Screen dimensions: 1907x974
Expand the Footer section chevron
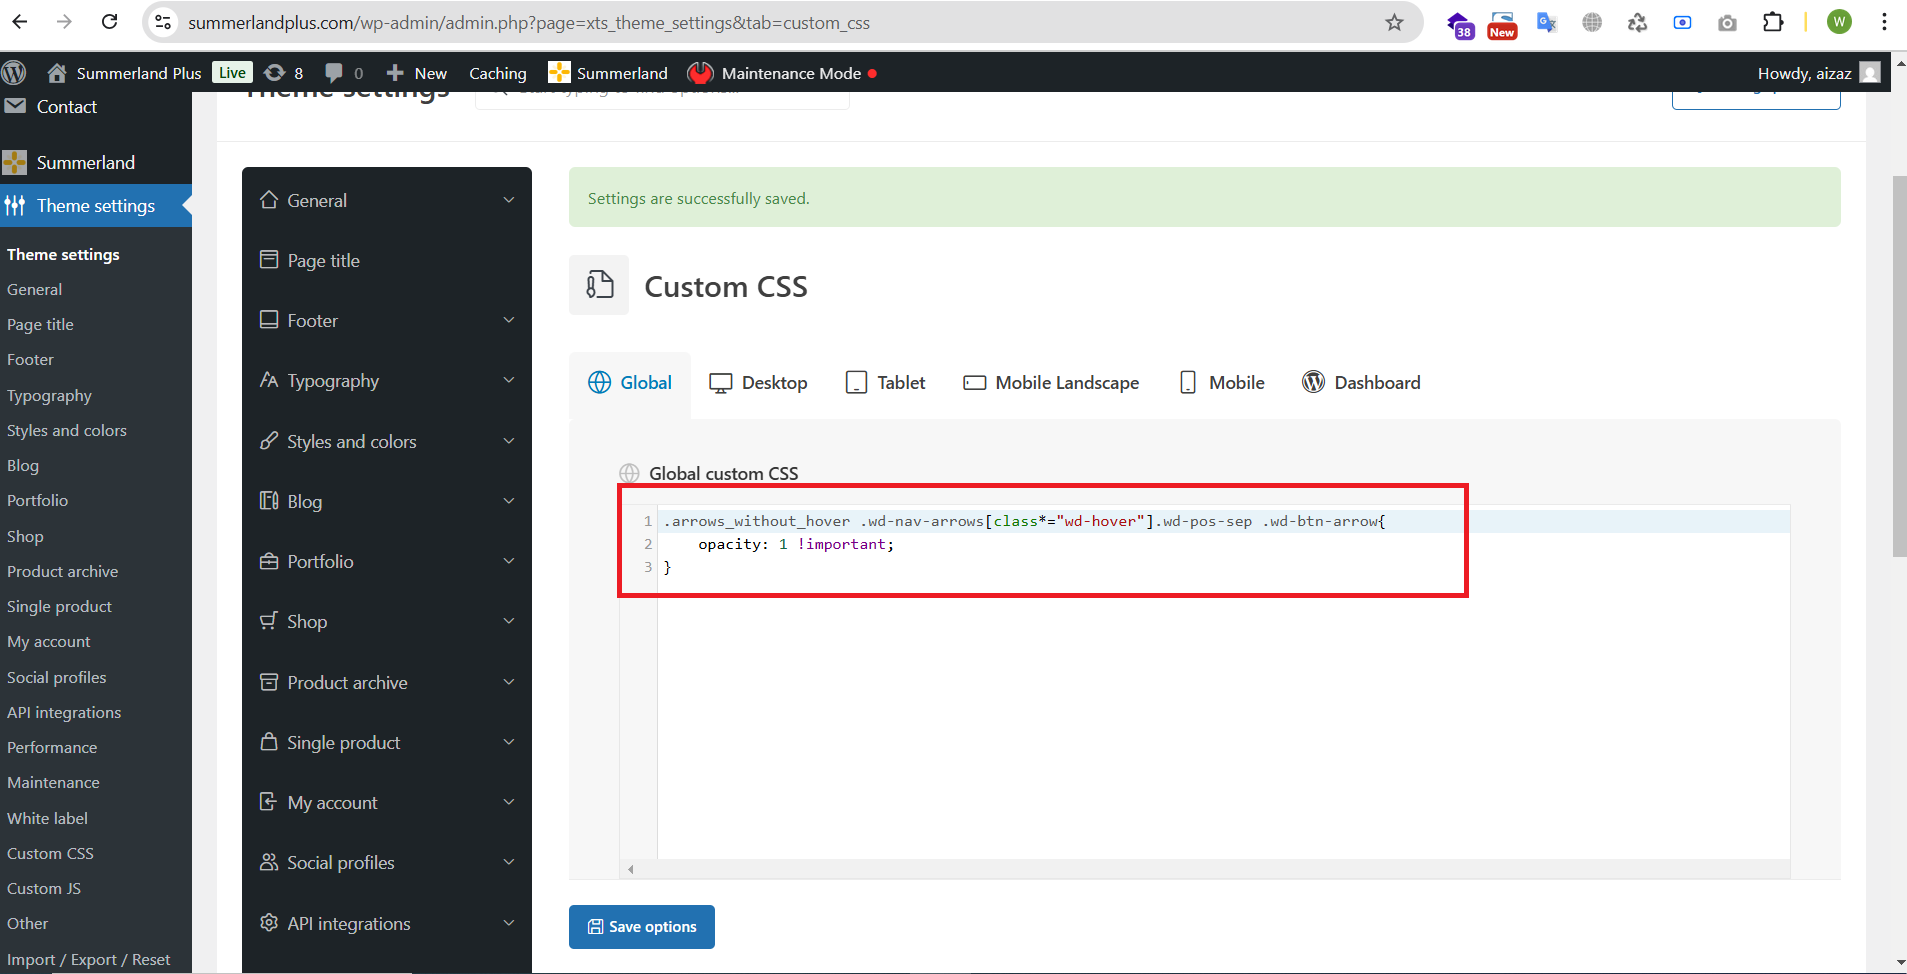(509, 320)
